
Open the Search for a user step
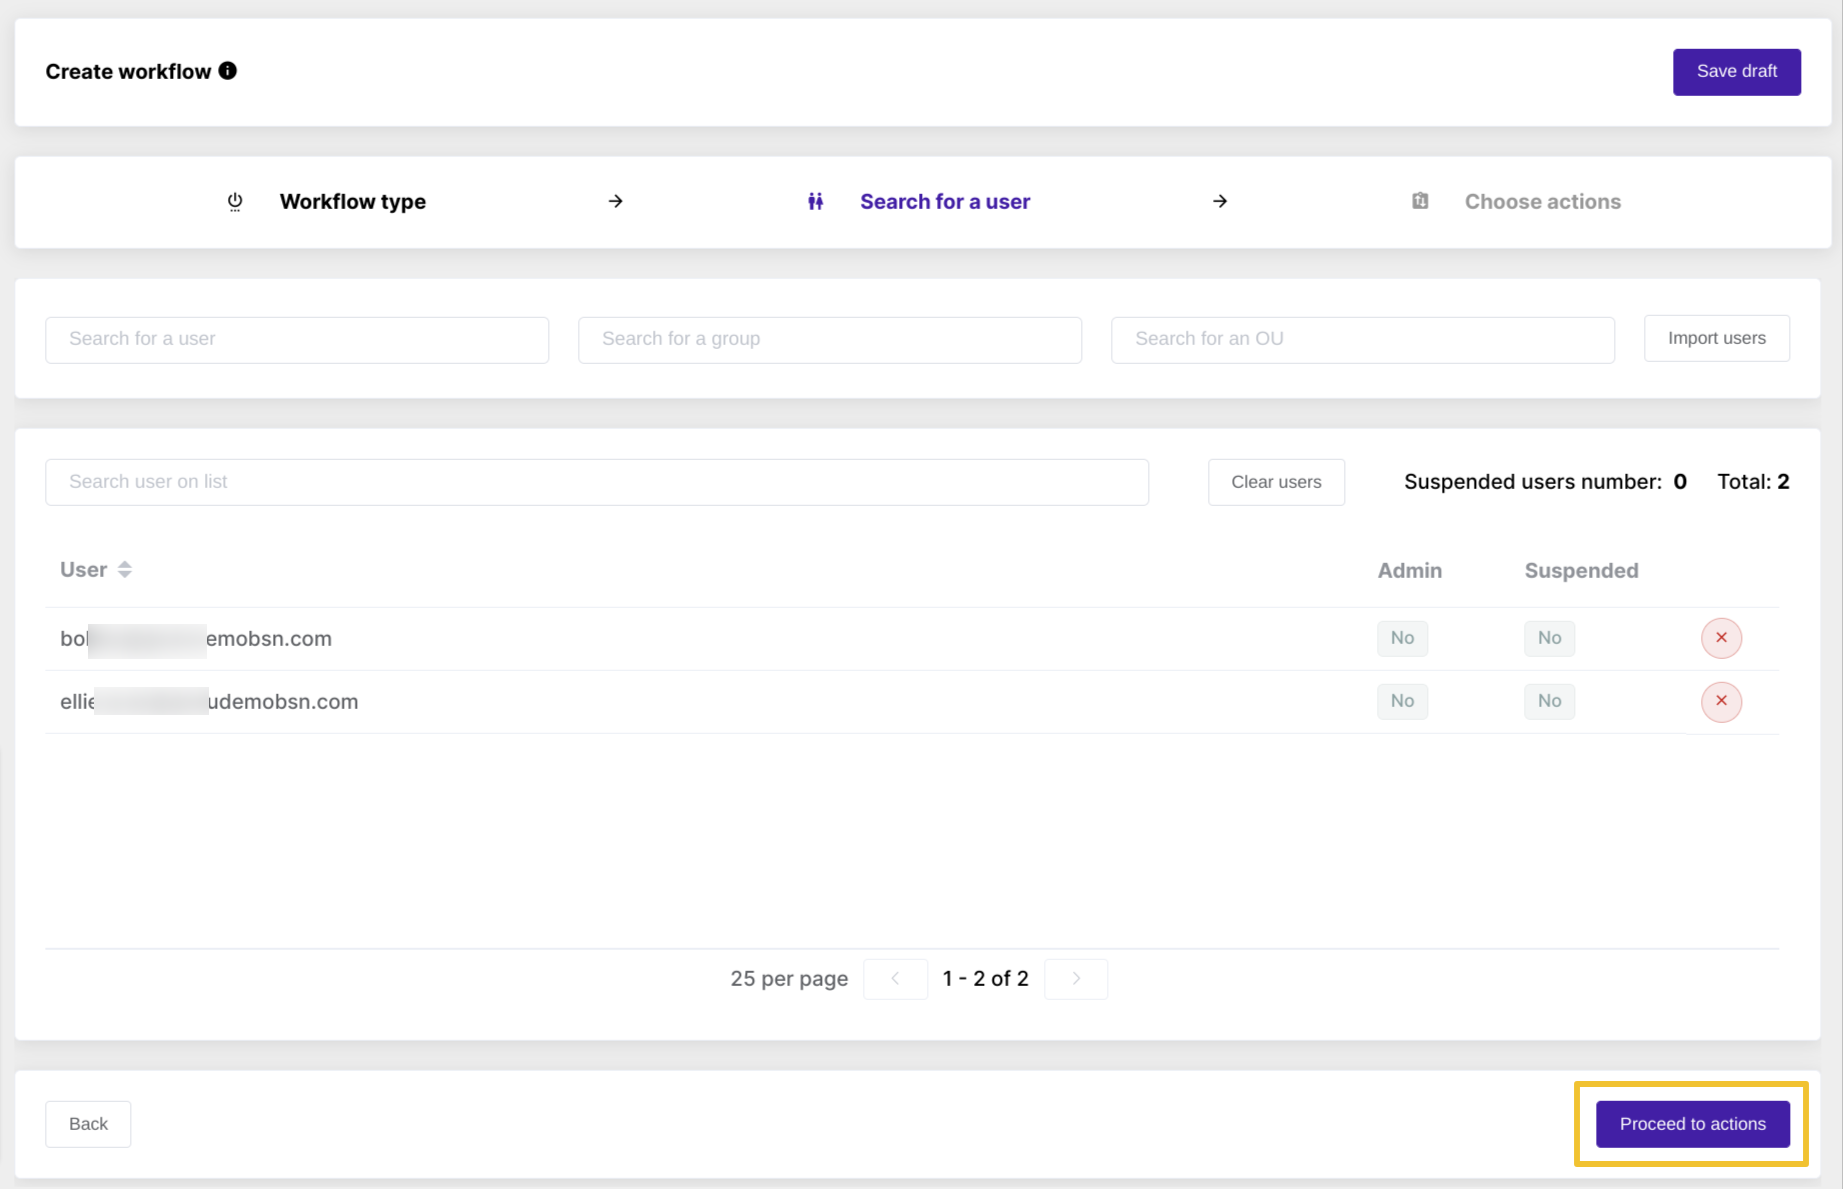point(945,202)
